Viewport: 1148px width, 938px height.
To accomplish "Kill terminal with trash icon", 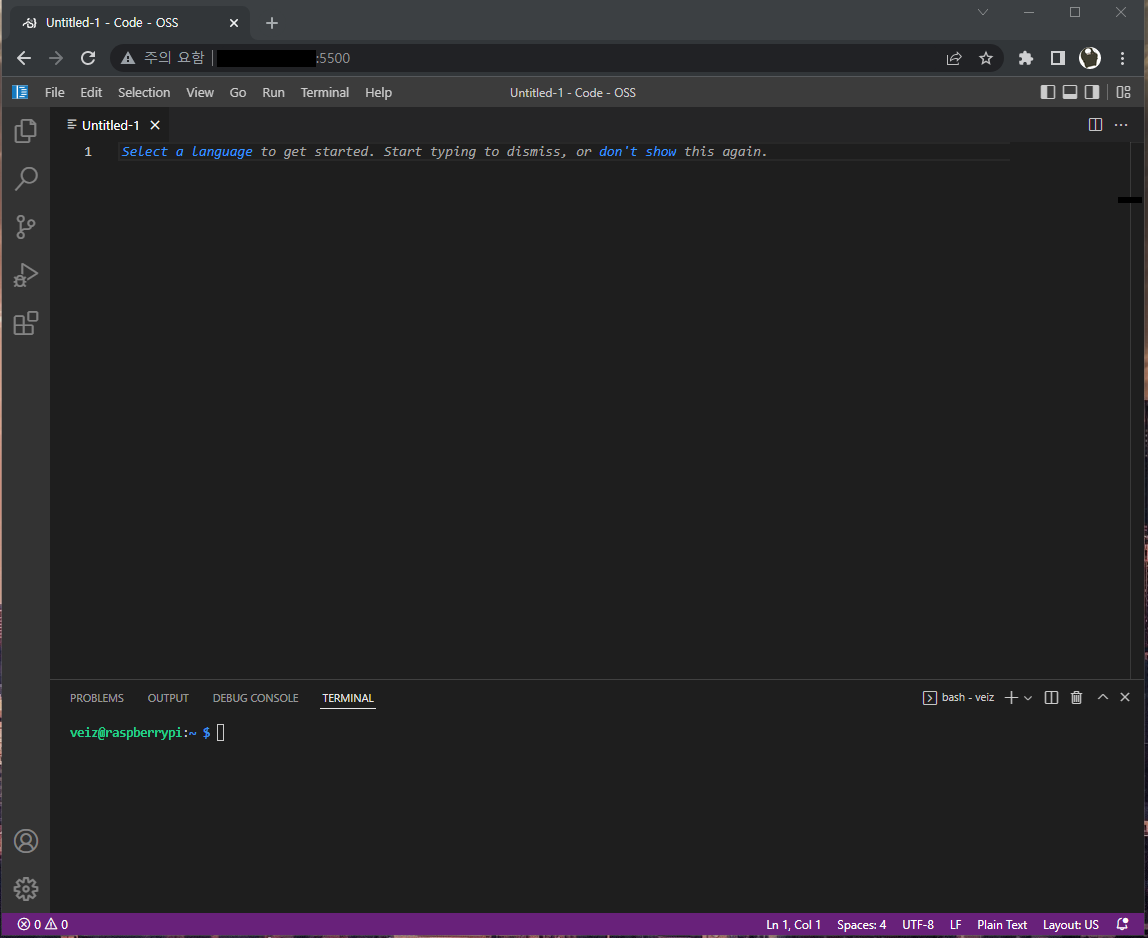I will click(x=1076, y=698).
